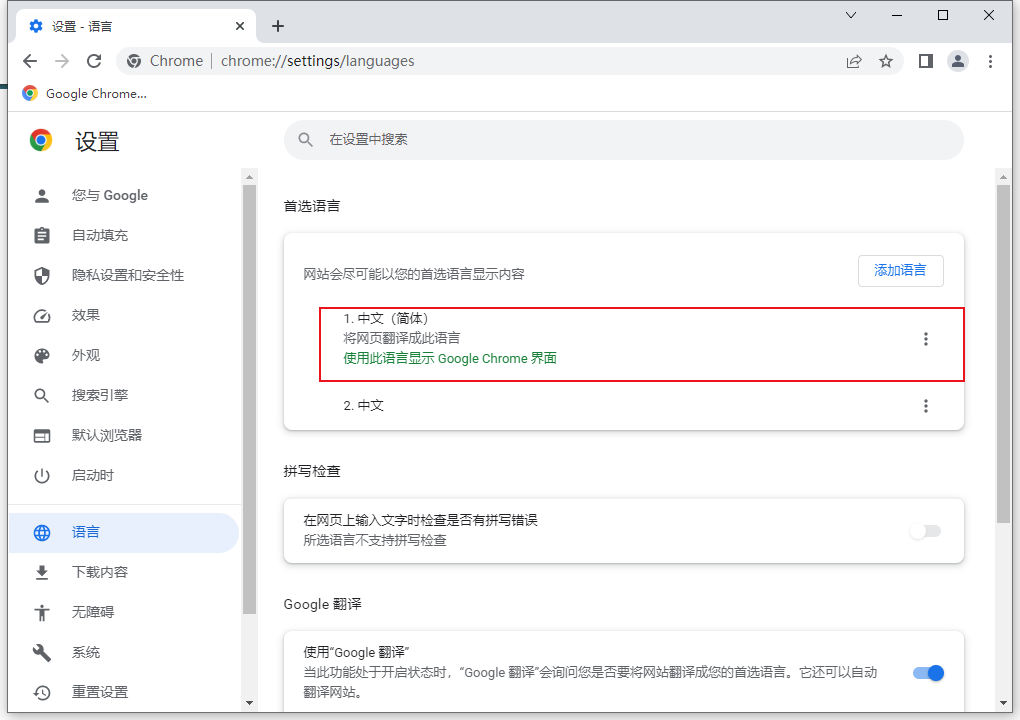Click the 无障碍 accessibility icon
Viewport: 1020px width, 720px height.
(42, 613)
